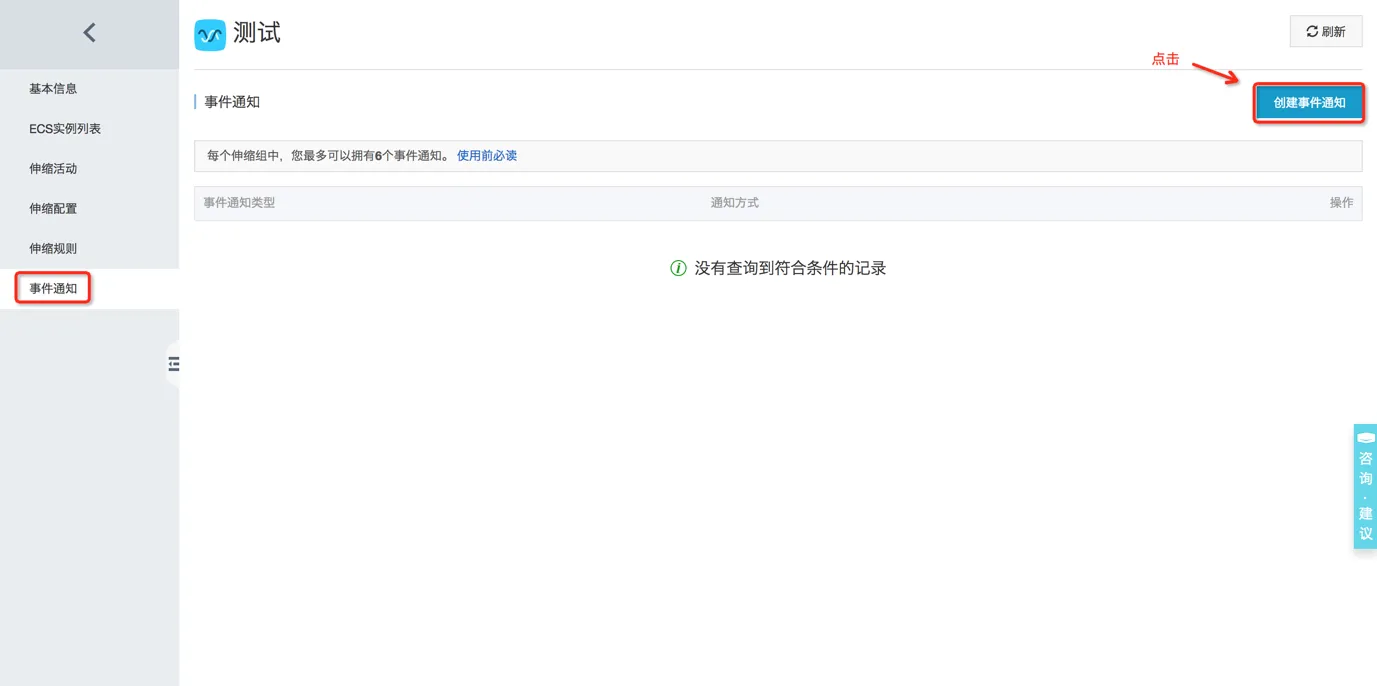This screenshot has height=686, width=1377.
Task: Click the 操作 column header
Action: (1342, 202)
